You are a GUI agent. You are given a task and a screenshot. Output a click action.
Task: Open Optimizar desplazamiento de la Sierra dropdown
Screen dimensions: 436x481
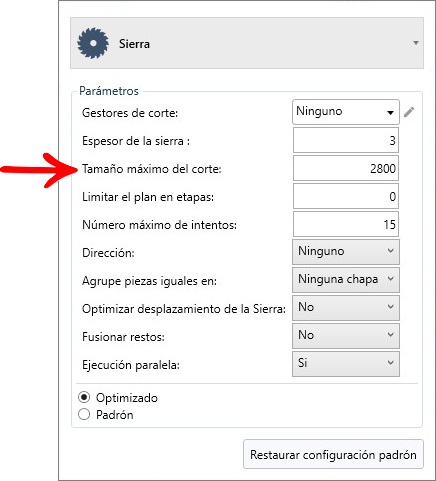coord(346,308)
